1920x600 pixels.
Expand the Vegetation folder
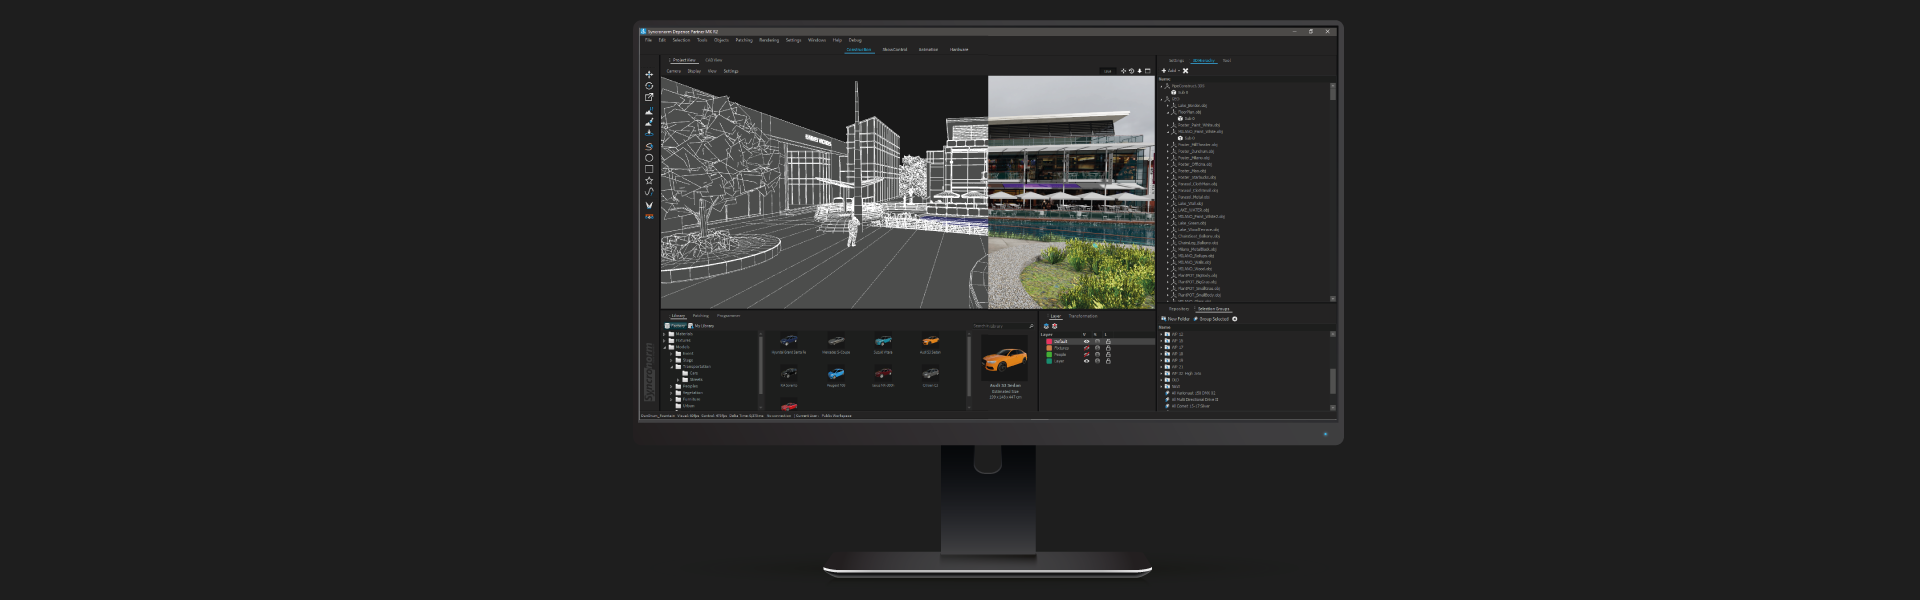(671, 392)
